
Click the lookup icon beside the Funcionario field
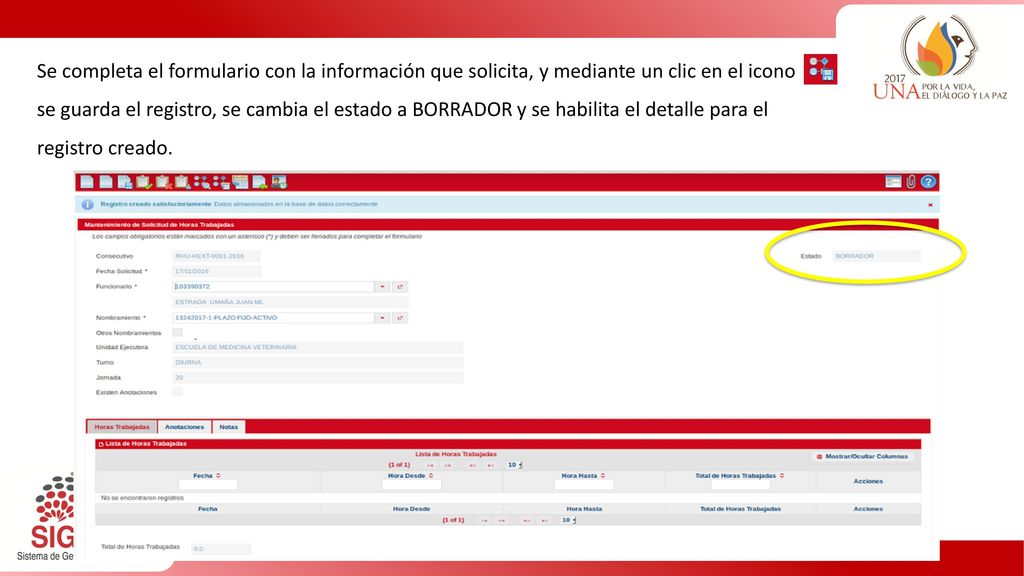pyautogui.click(x=400, y=287)
